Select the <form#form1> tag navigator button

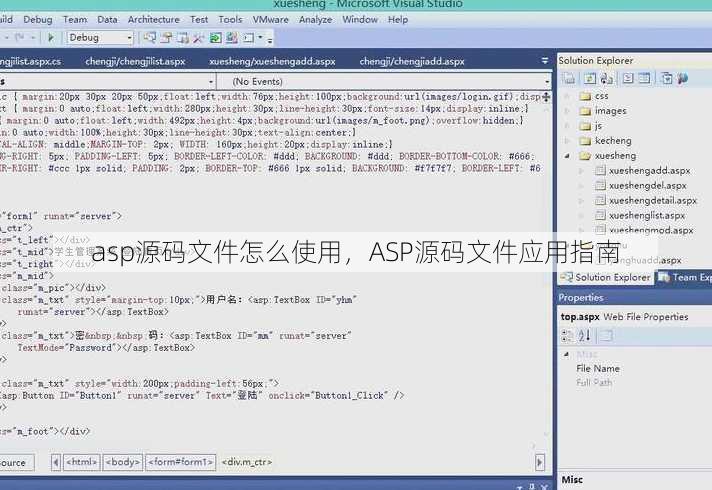tap(180, 462)
